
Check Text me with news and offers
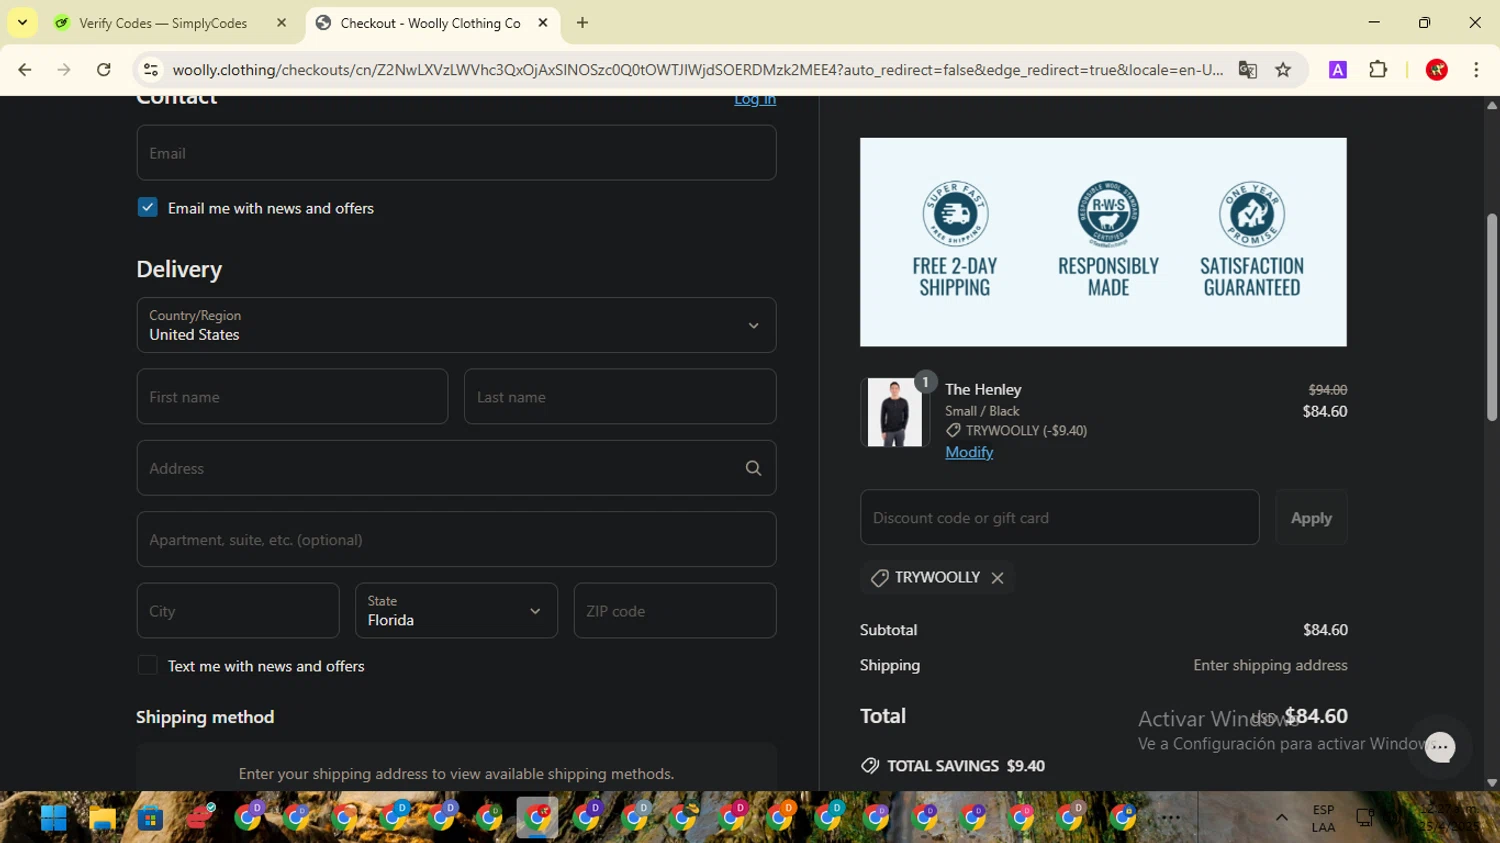(147, 665)
